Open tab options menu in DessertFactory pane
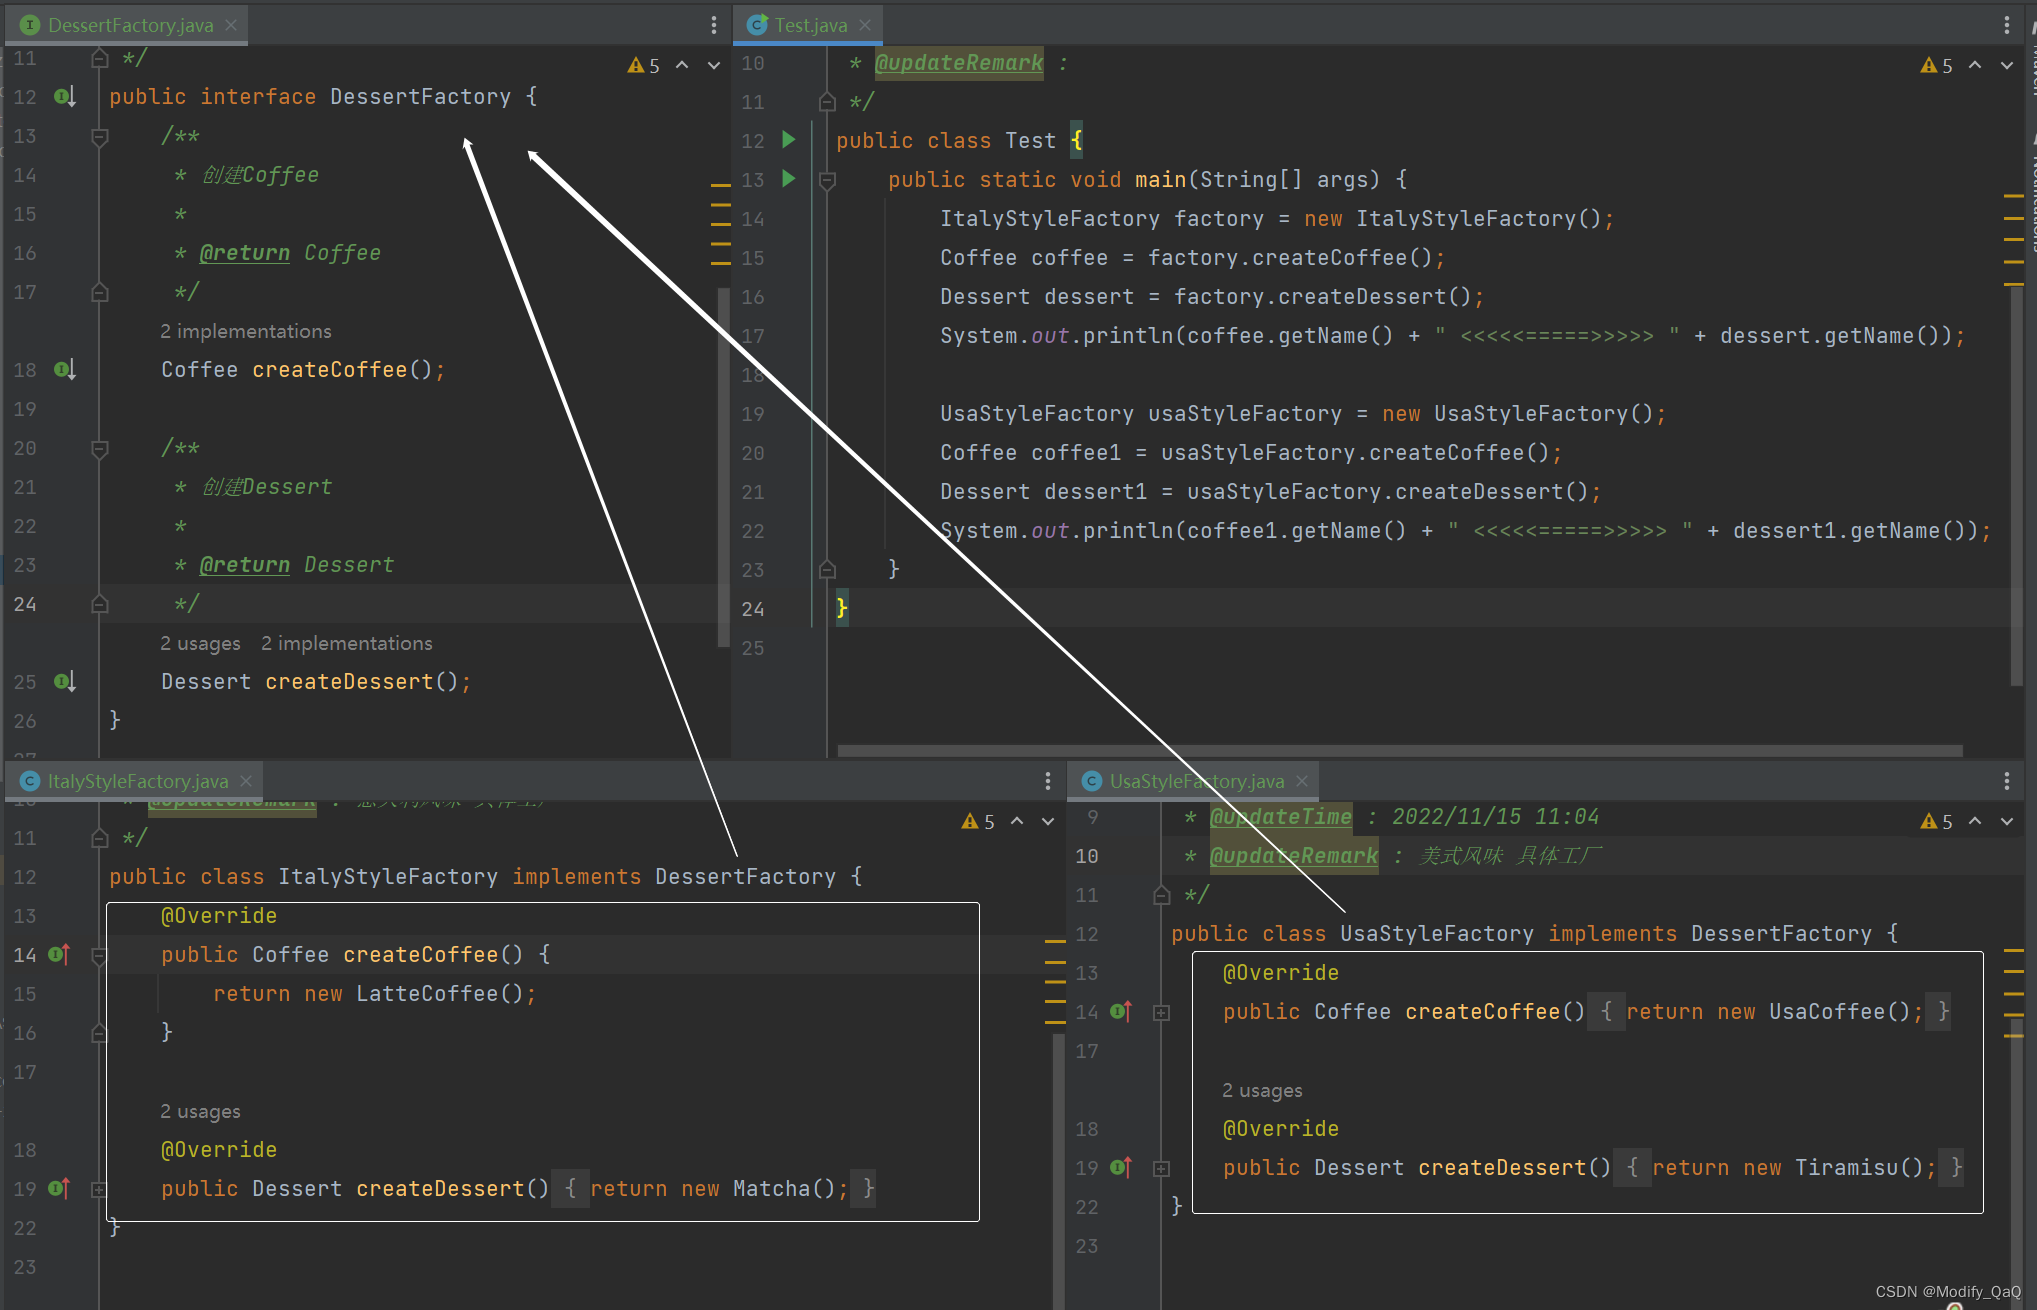The width and height of the screenshot is (2037, 1310). [x=713, y=25]
